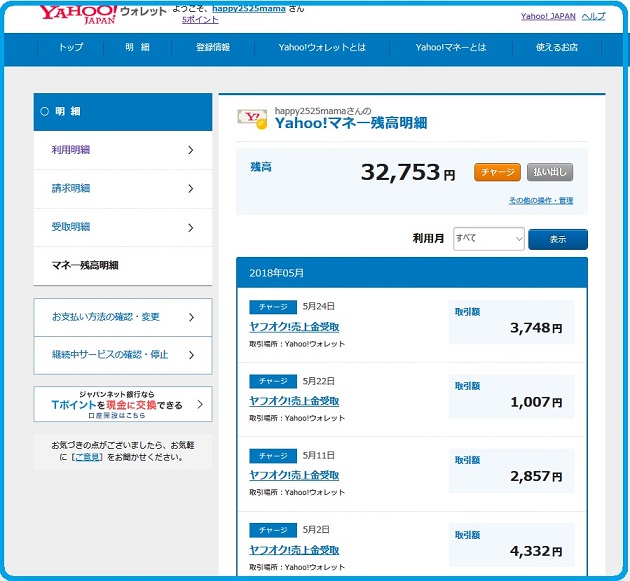630x581 pixels.
Task: Open ヤフオク!売上金受取 link dated 5月11日
Action: (x=294, y=475)
